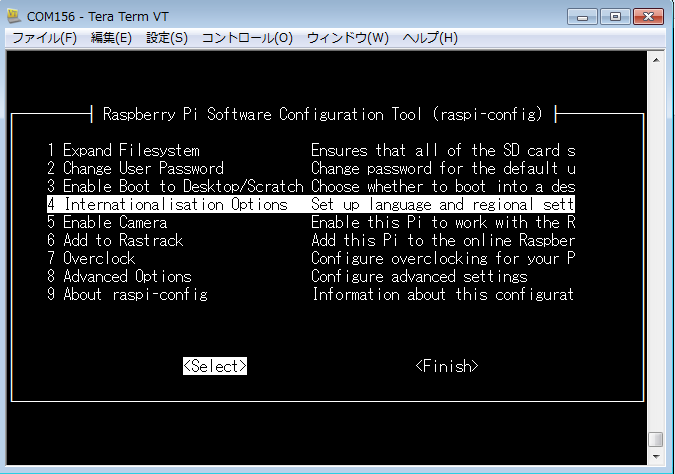The height and width of the screenshot is (474, 675).
Task: Open the ヘルプ(H) menu
Action: 430,38
